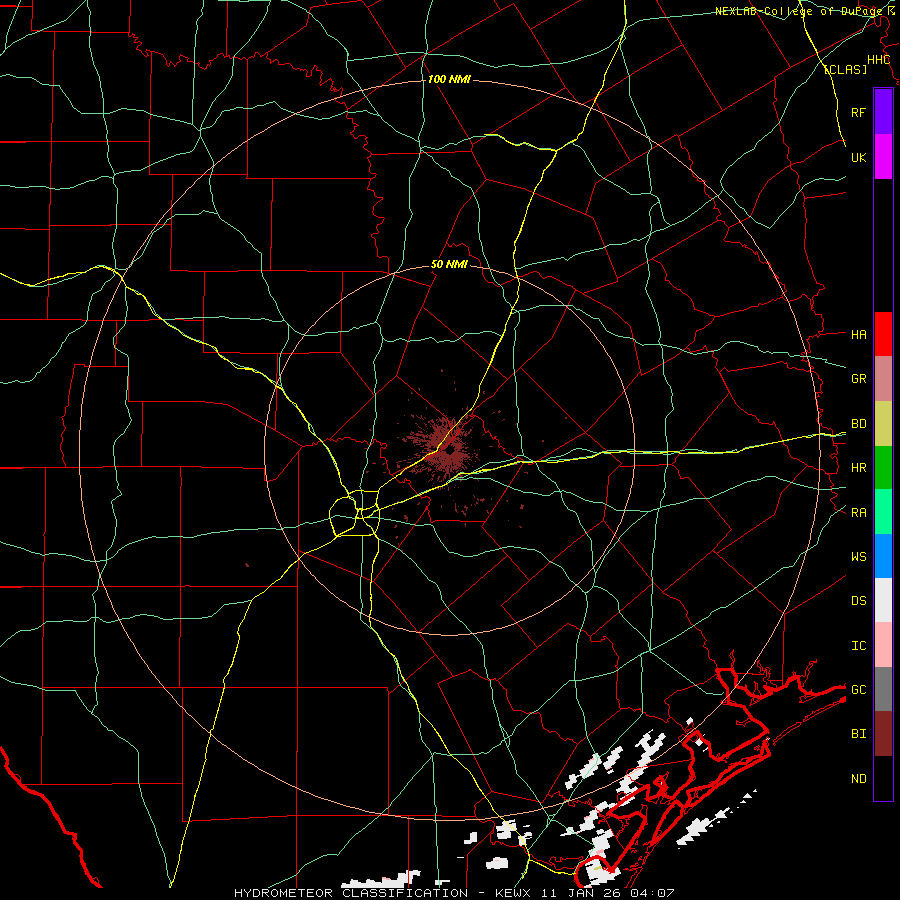Click the 'RF' legend label
The width and height of the screenshot is (900, 900).
tap(858, 112)
